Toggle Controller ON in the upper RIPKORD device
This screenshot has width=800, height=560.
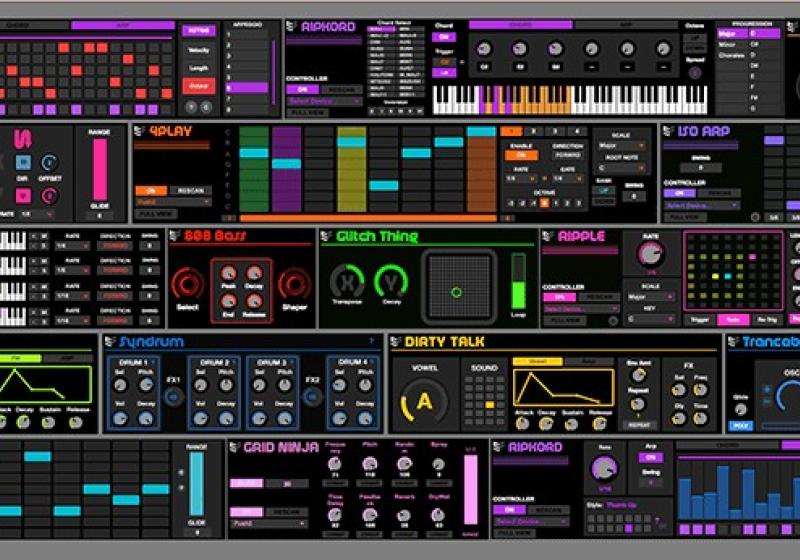[x=302, y=89]
